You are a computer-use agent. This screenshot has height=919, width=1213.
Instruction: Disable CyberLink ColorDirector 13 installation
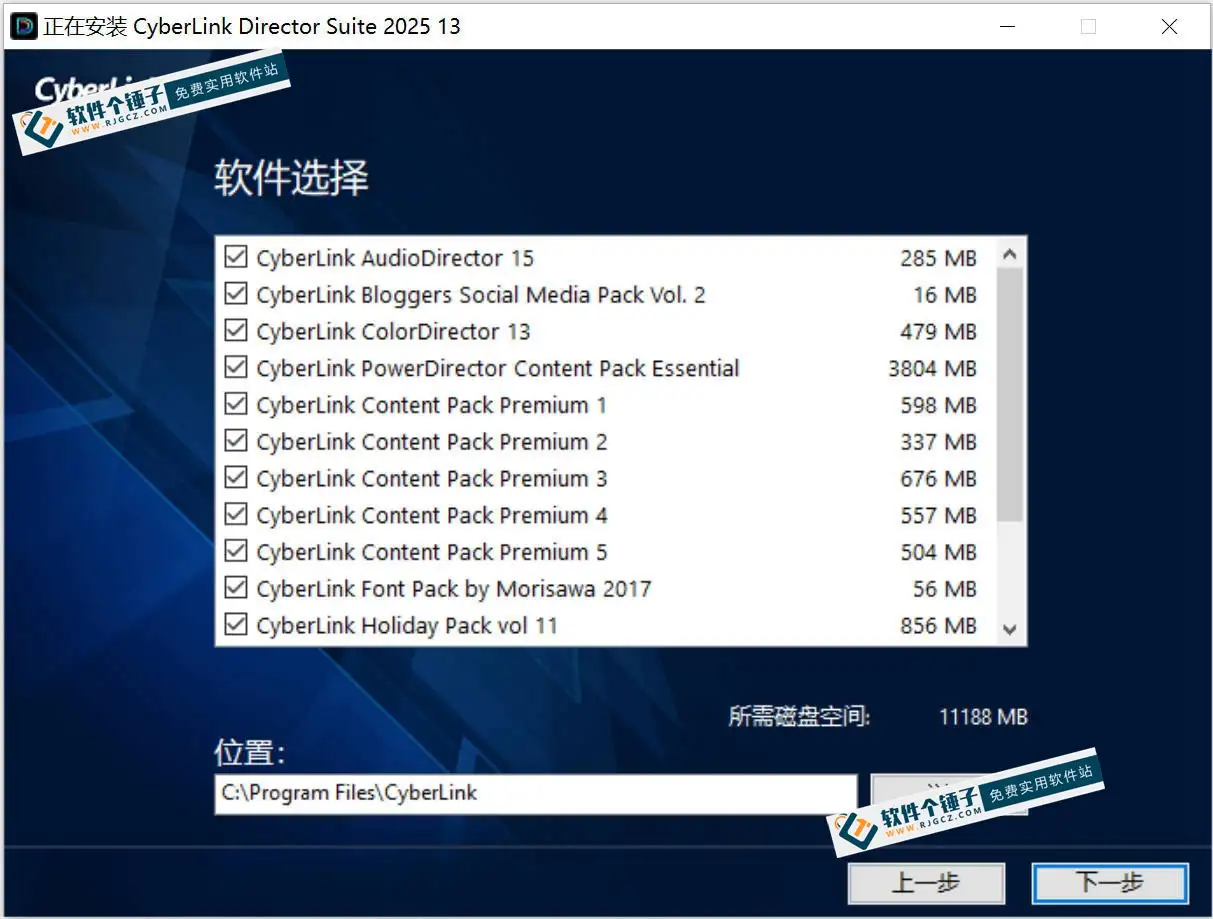(x=236, y=330)
